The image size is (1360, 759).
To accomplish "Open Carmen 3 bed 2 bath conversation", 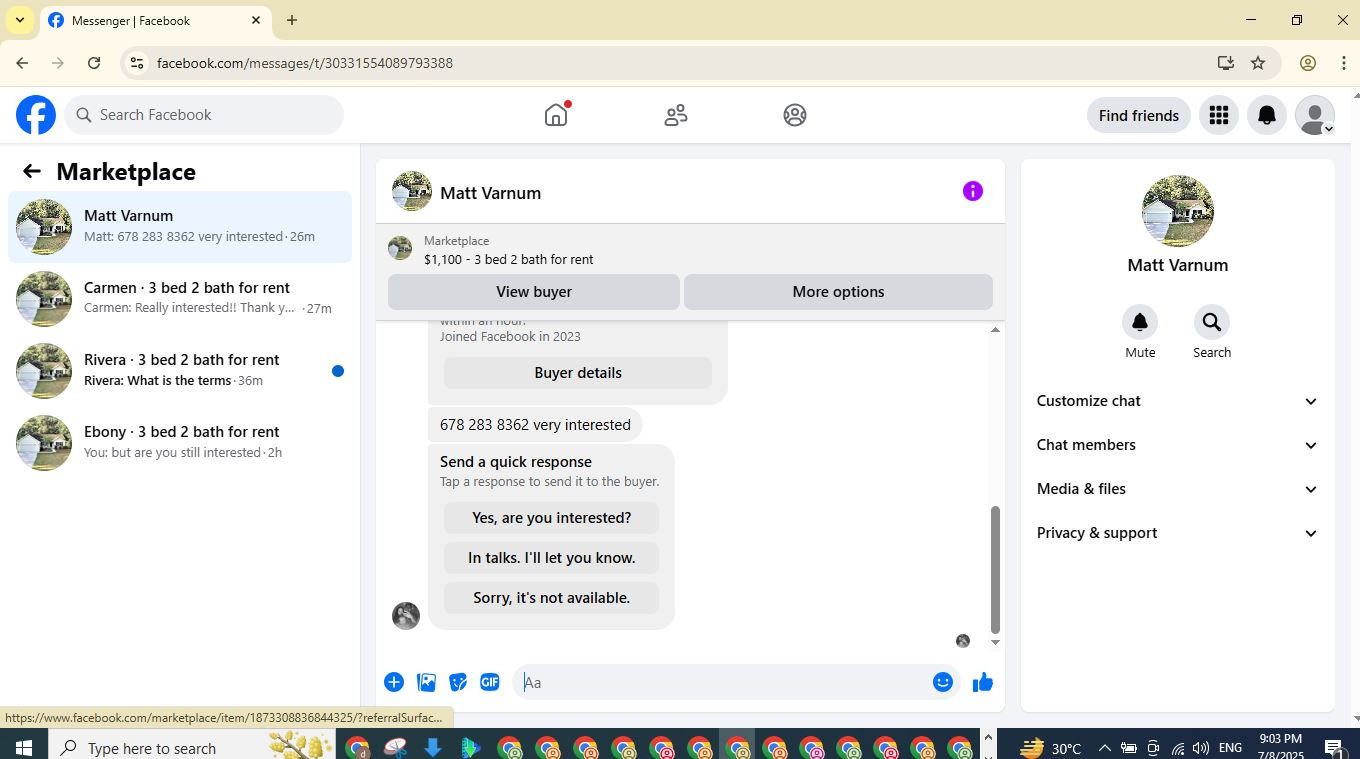I will (180, 299).
